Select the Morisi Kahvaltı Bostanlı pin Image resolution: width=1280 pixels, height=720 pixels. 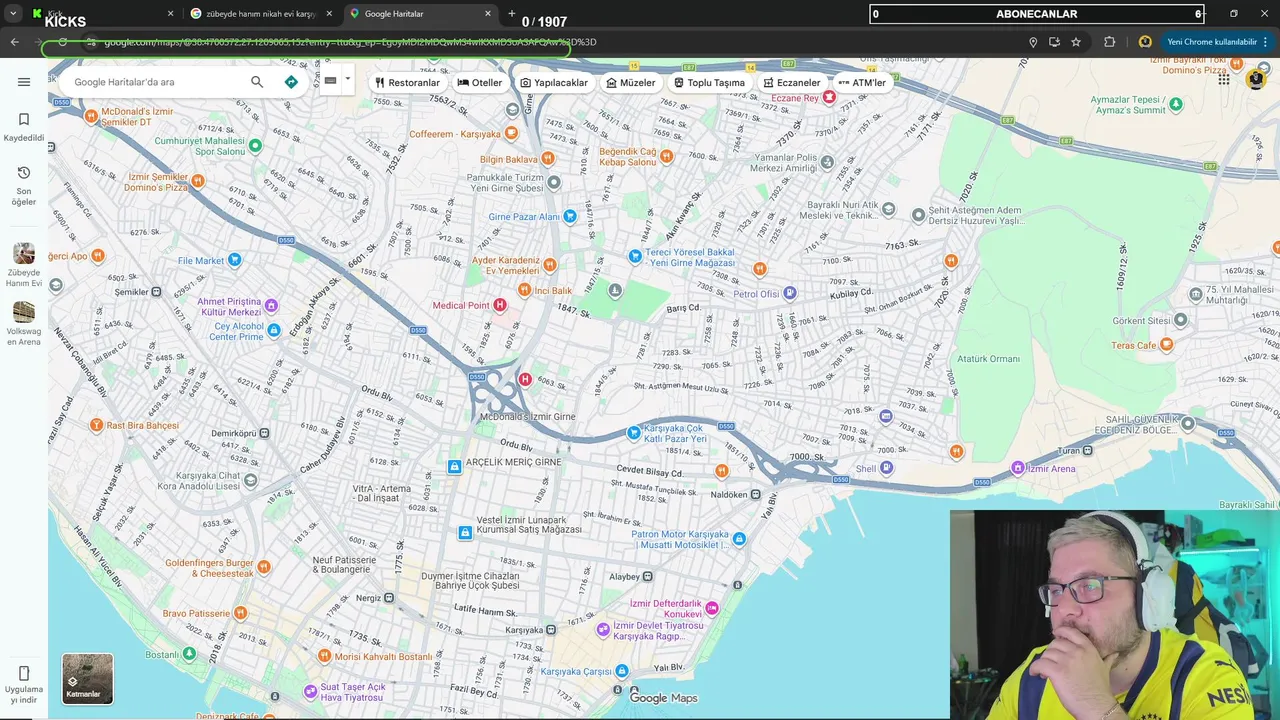(x=324, y=656)
